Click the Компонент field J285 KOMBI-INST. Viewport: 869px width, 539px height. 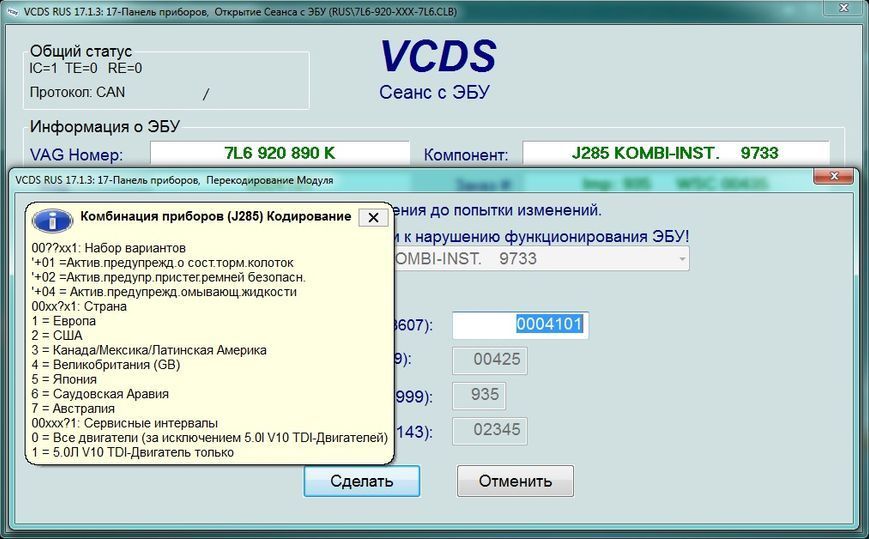click(676, 153)
